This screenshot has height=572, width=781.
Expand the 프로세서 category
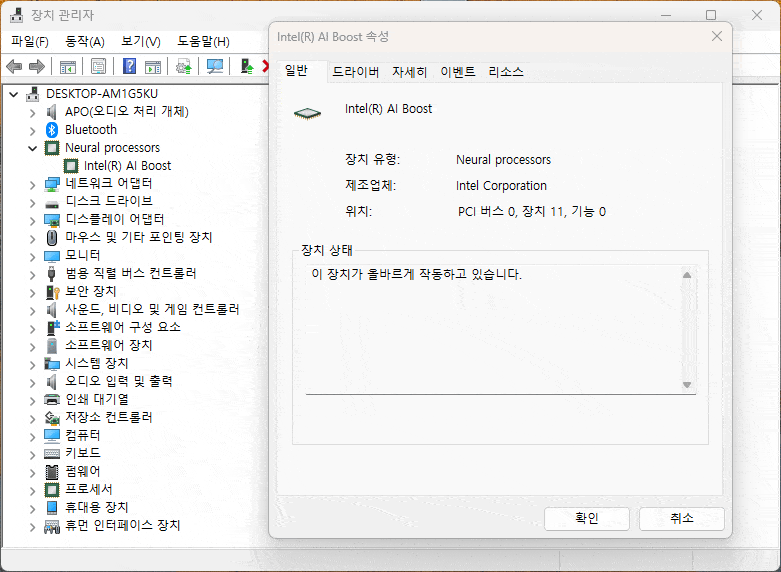[x=33, y=490]
